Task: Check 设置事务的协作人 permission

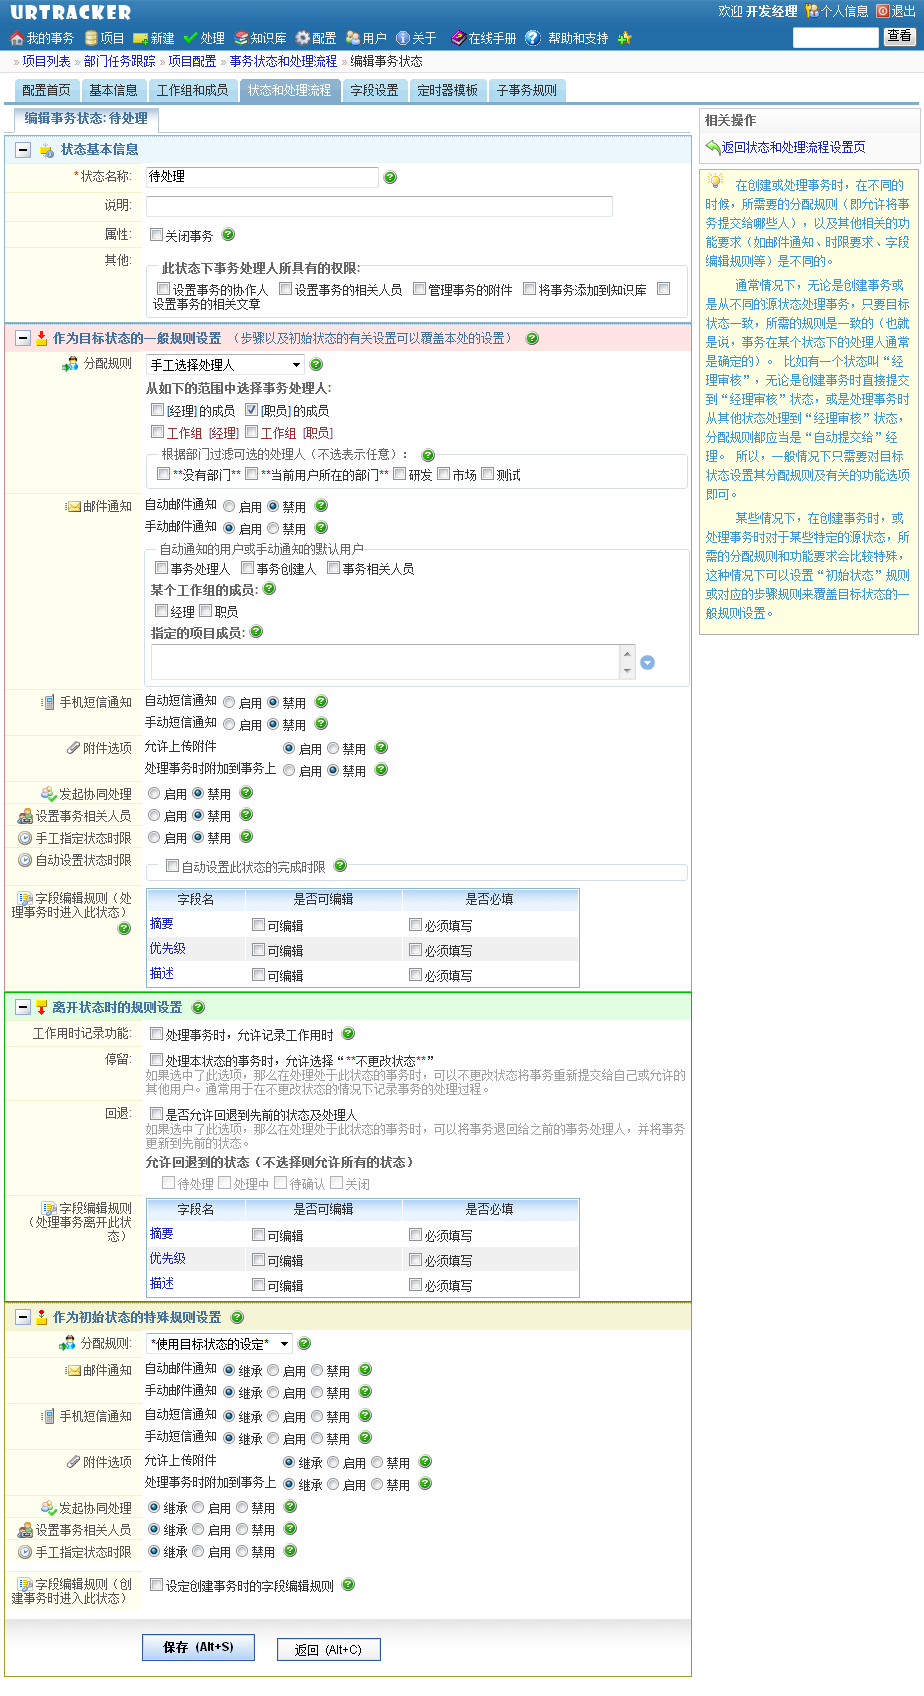Action: (x=164, y=289)
